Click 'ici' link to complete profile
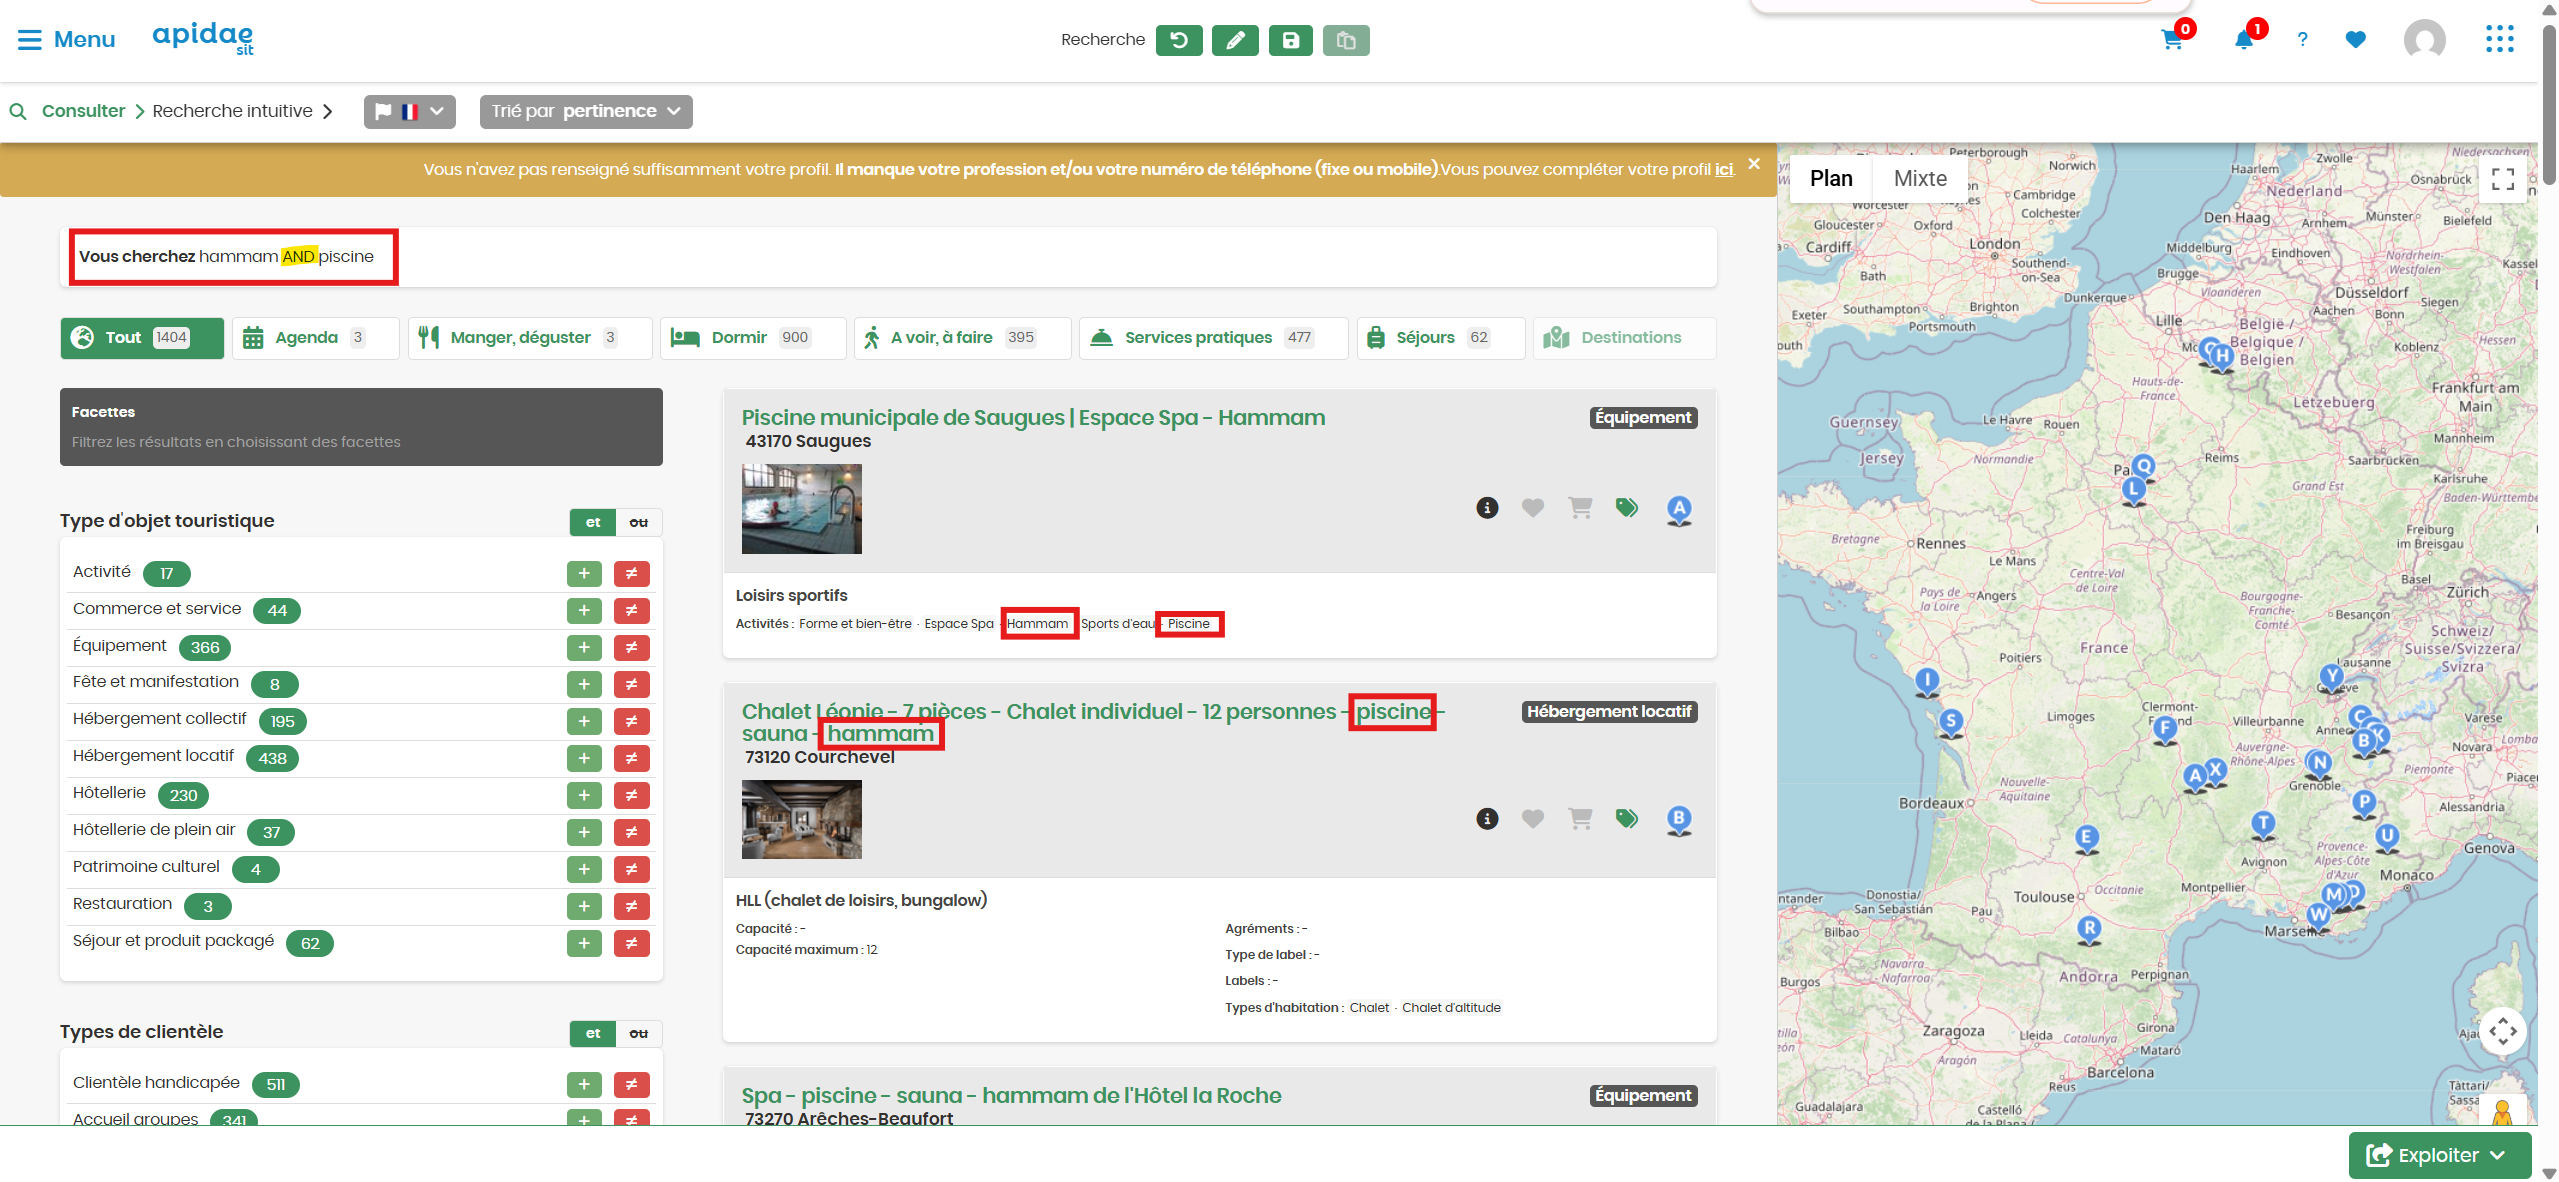 point(1724,169)
